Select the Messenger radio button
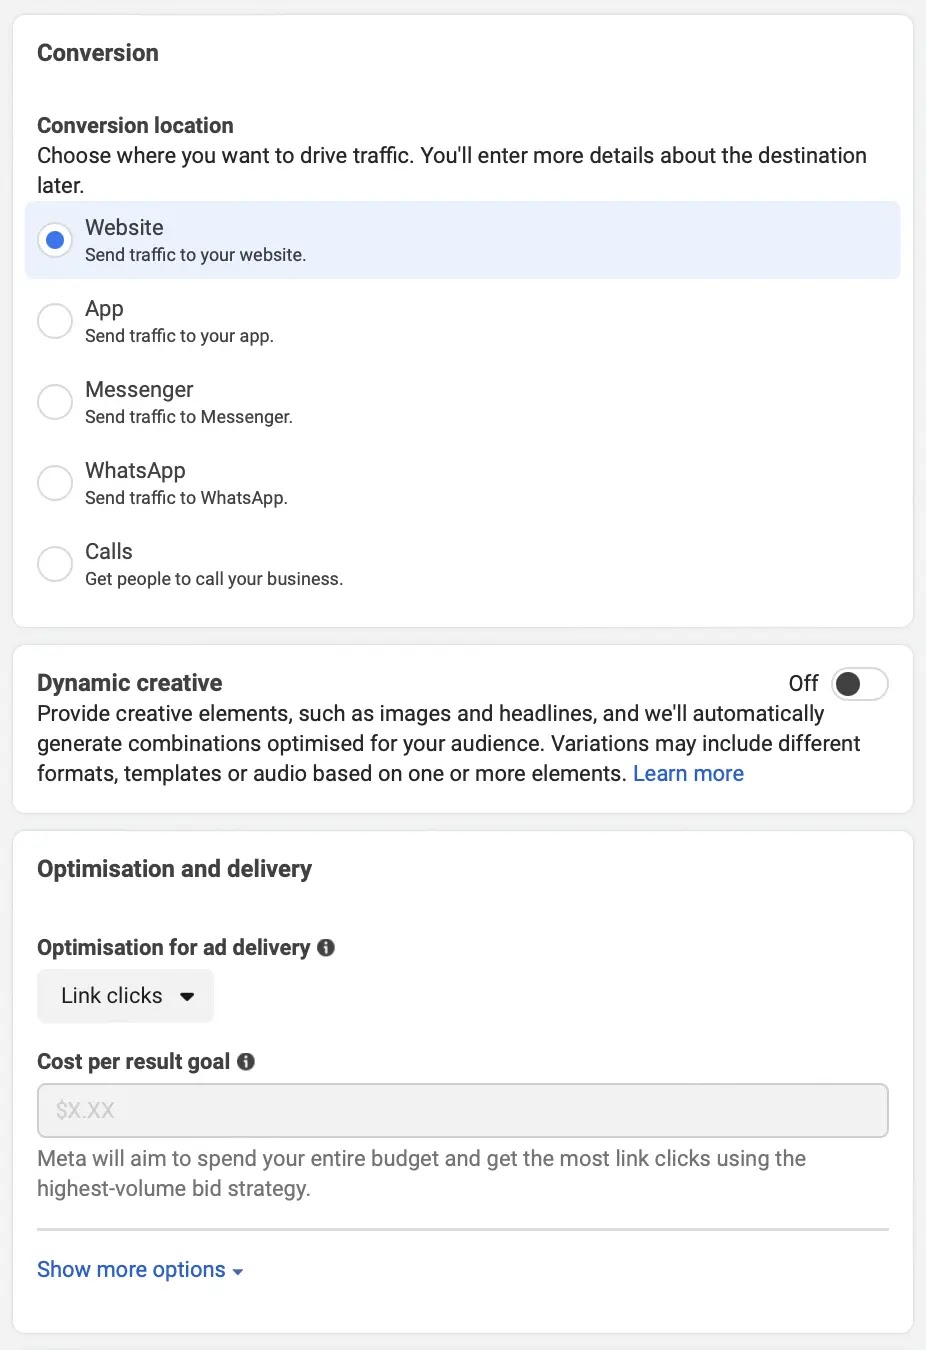The height and width of the screenshot is (1350, 926). tap(55, 402)
